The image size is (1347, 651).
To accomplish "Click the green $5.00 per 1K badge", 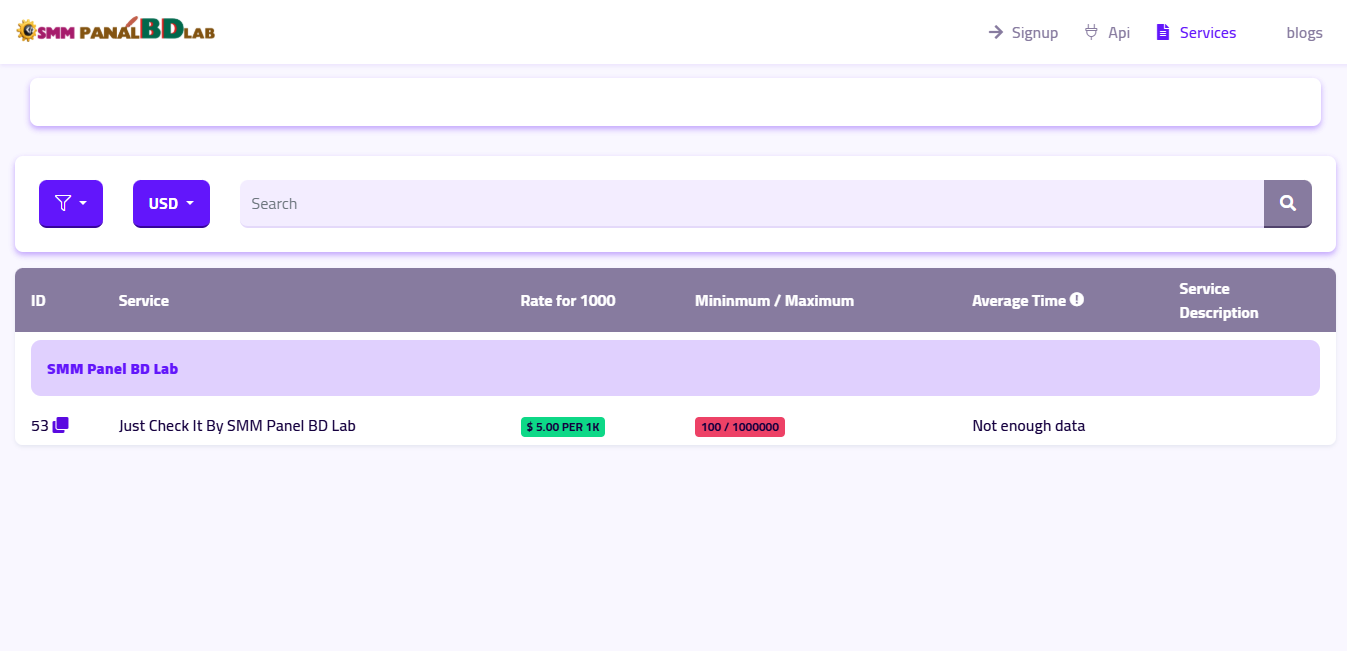I will click(x=563, y=427).
